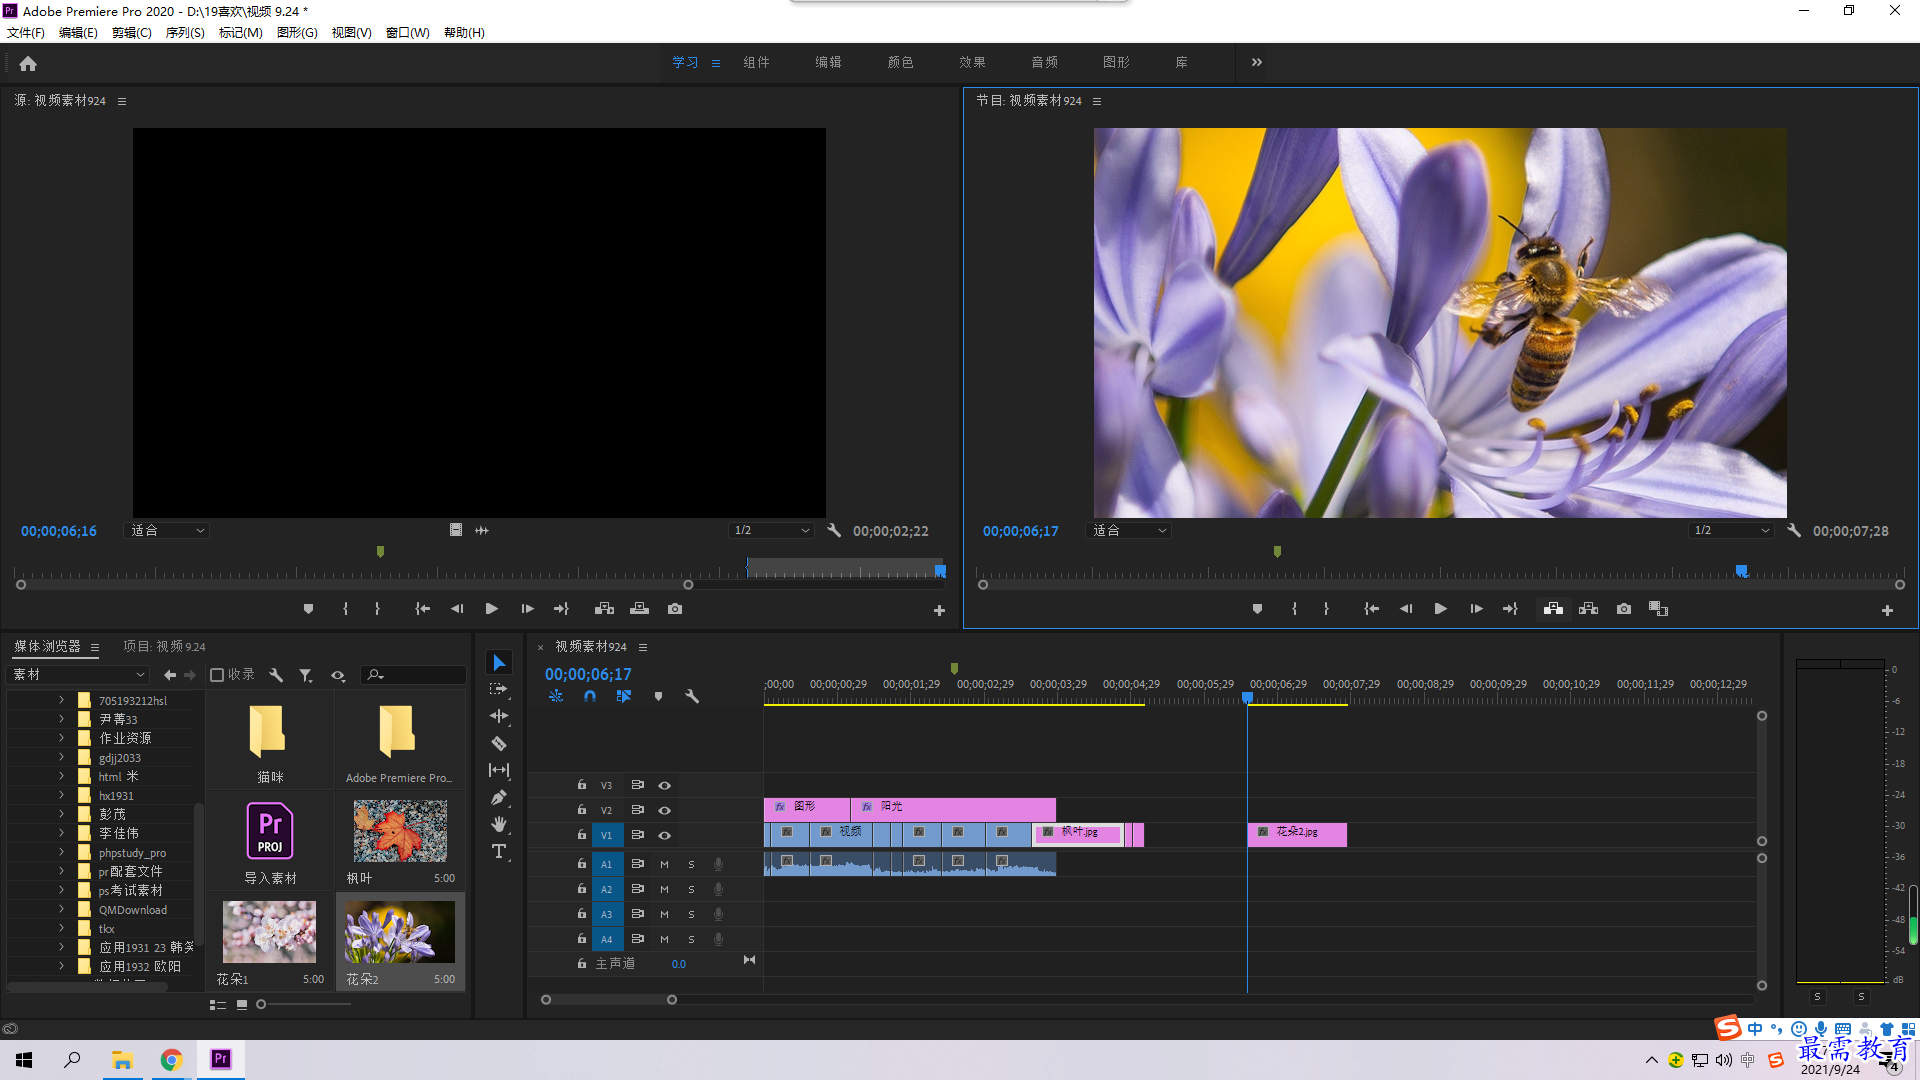The width and height of the screenshot is (1920, 1080).
Task: Select the Ripple Edit tool
Action: [x=499, y=716]
